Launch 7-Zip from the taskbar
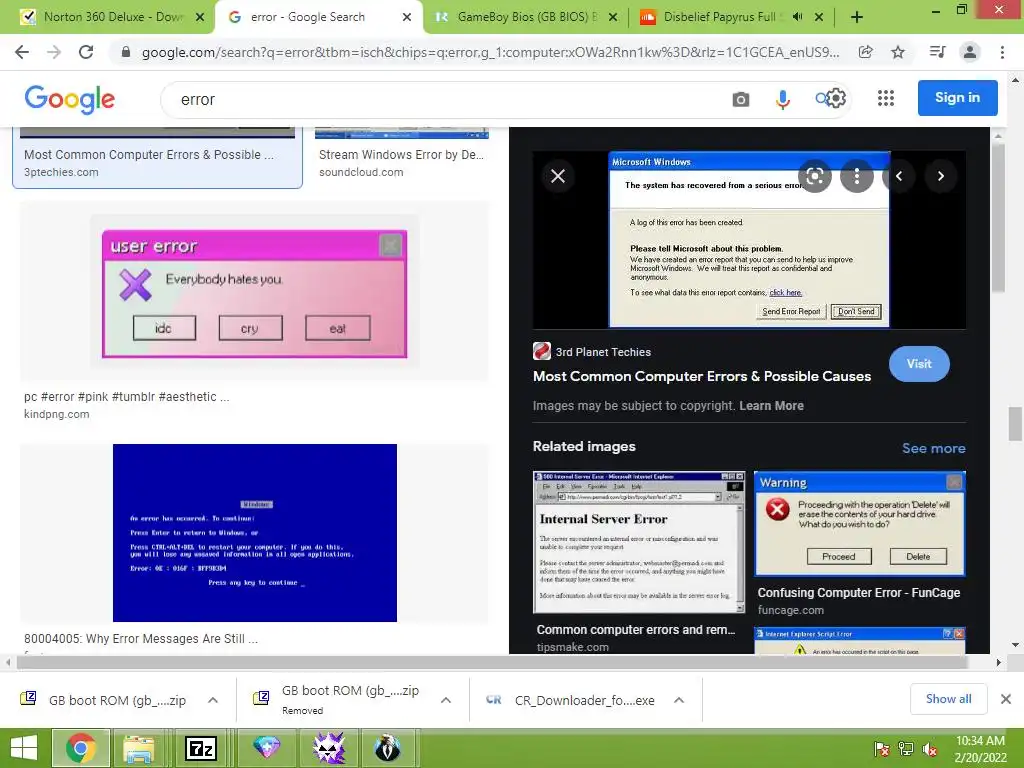 point(201,748)
